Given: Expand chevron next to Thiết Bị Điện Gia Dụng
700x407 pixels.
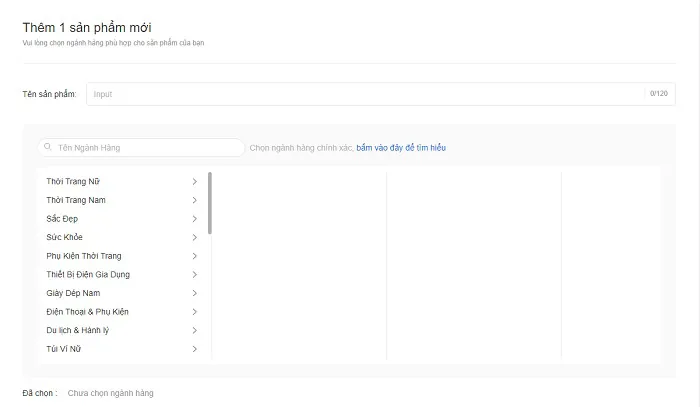Looking at the screenshot, I should point(195,274).
